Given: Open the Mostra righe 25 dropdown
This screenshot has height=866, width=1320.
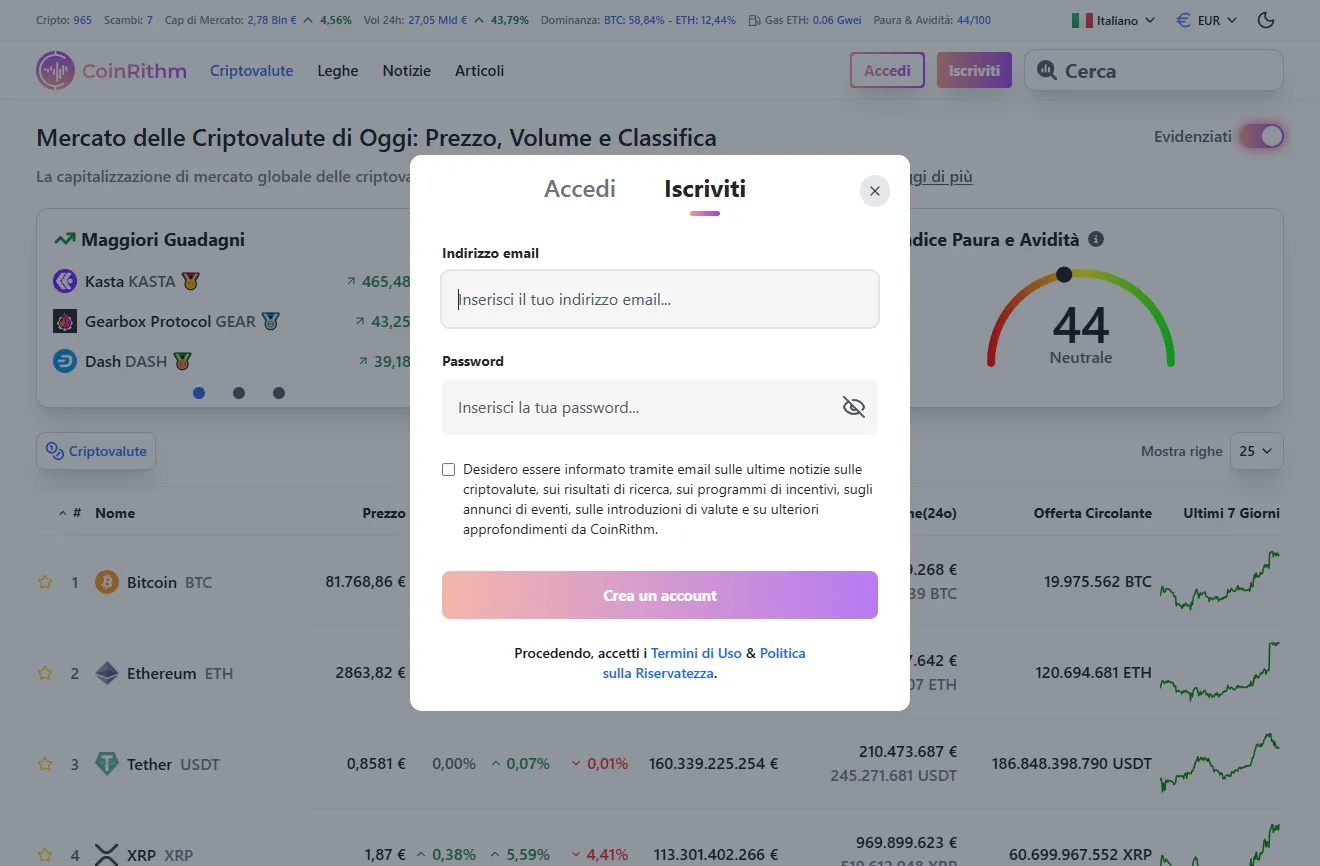Looking at the screenshot, I should click(x=1257, y=451).
